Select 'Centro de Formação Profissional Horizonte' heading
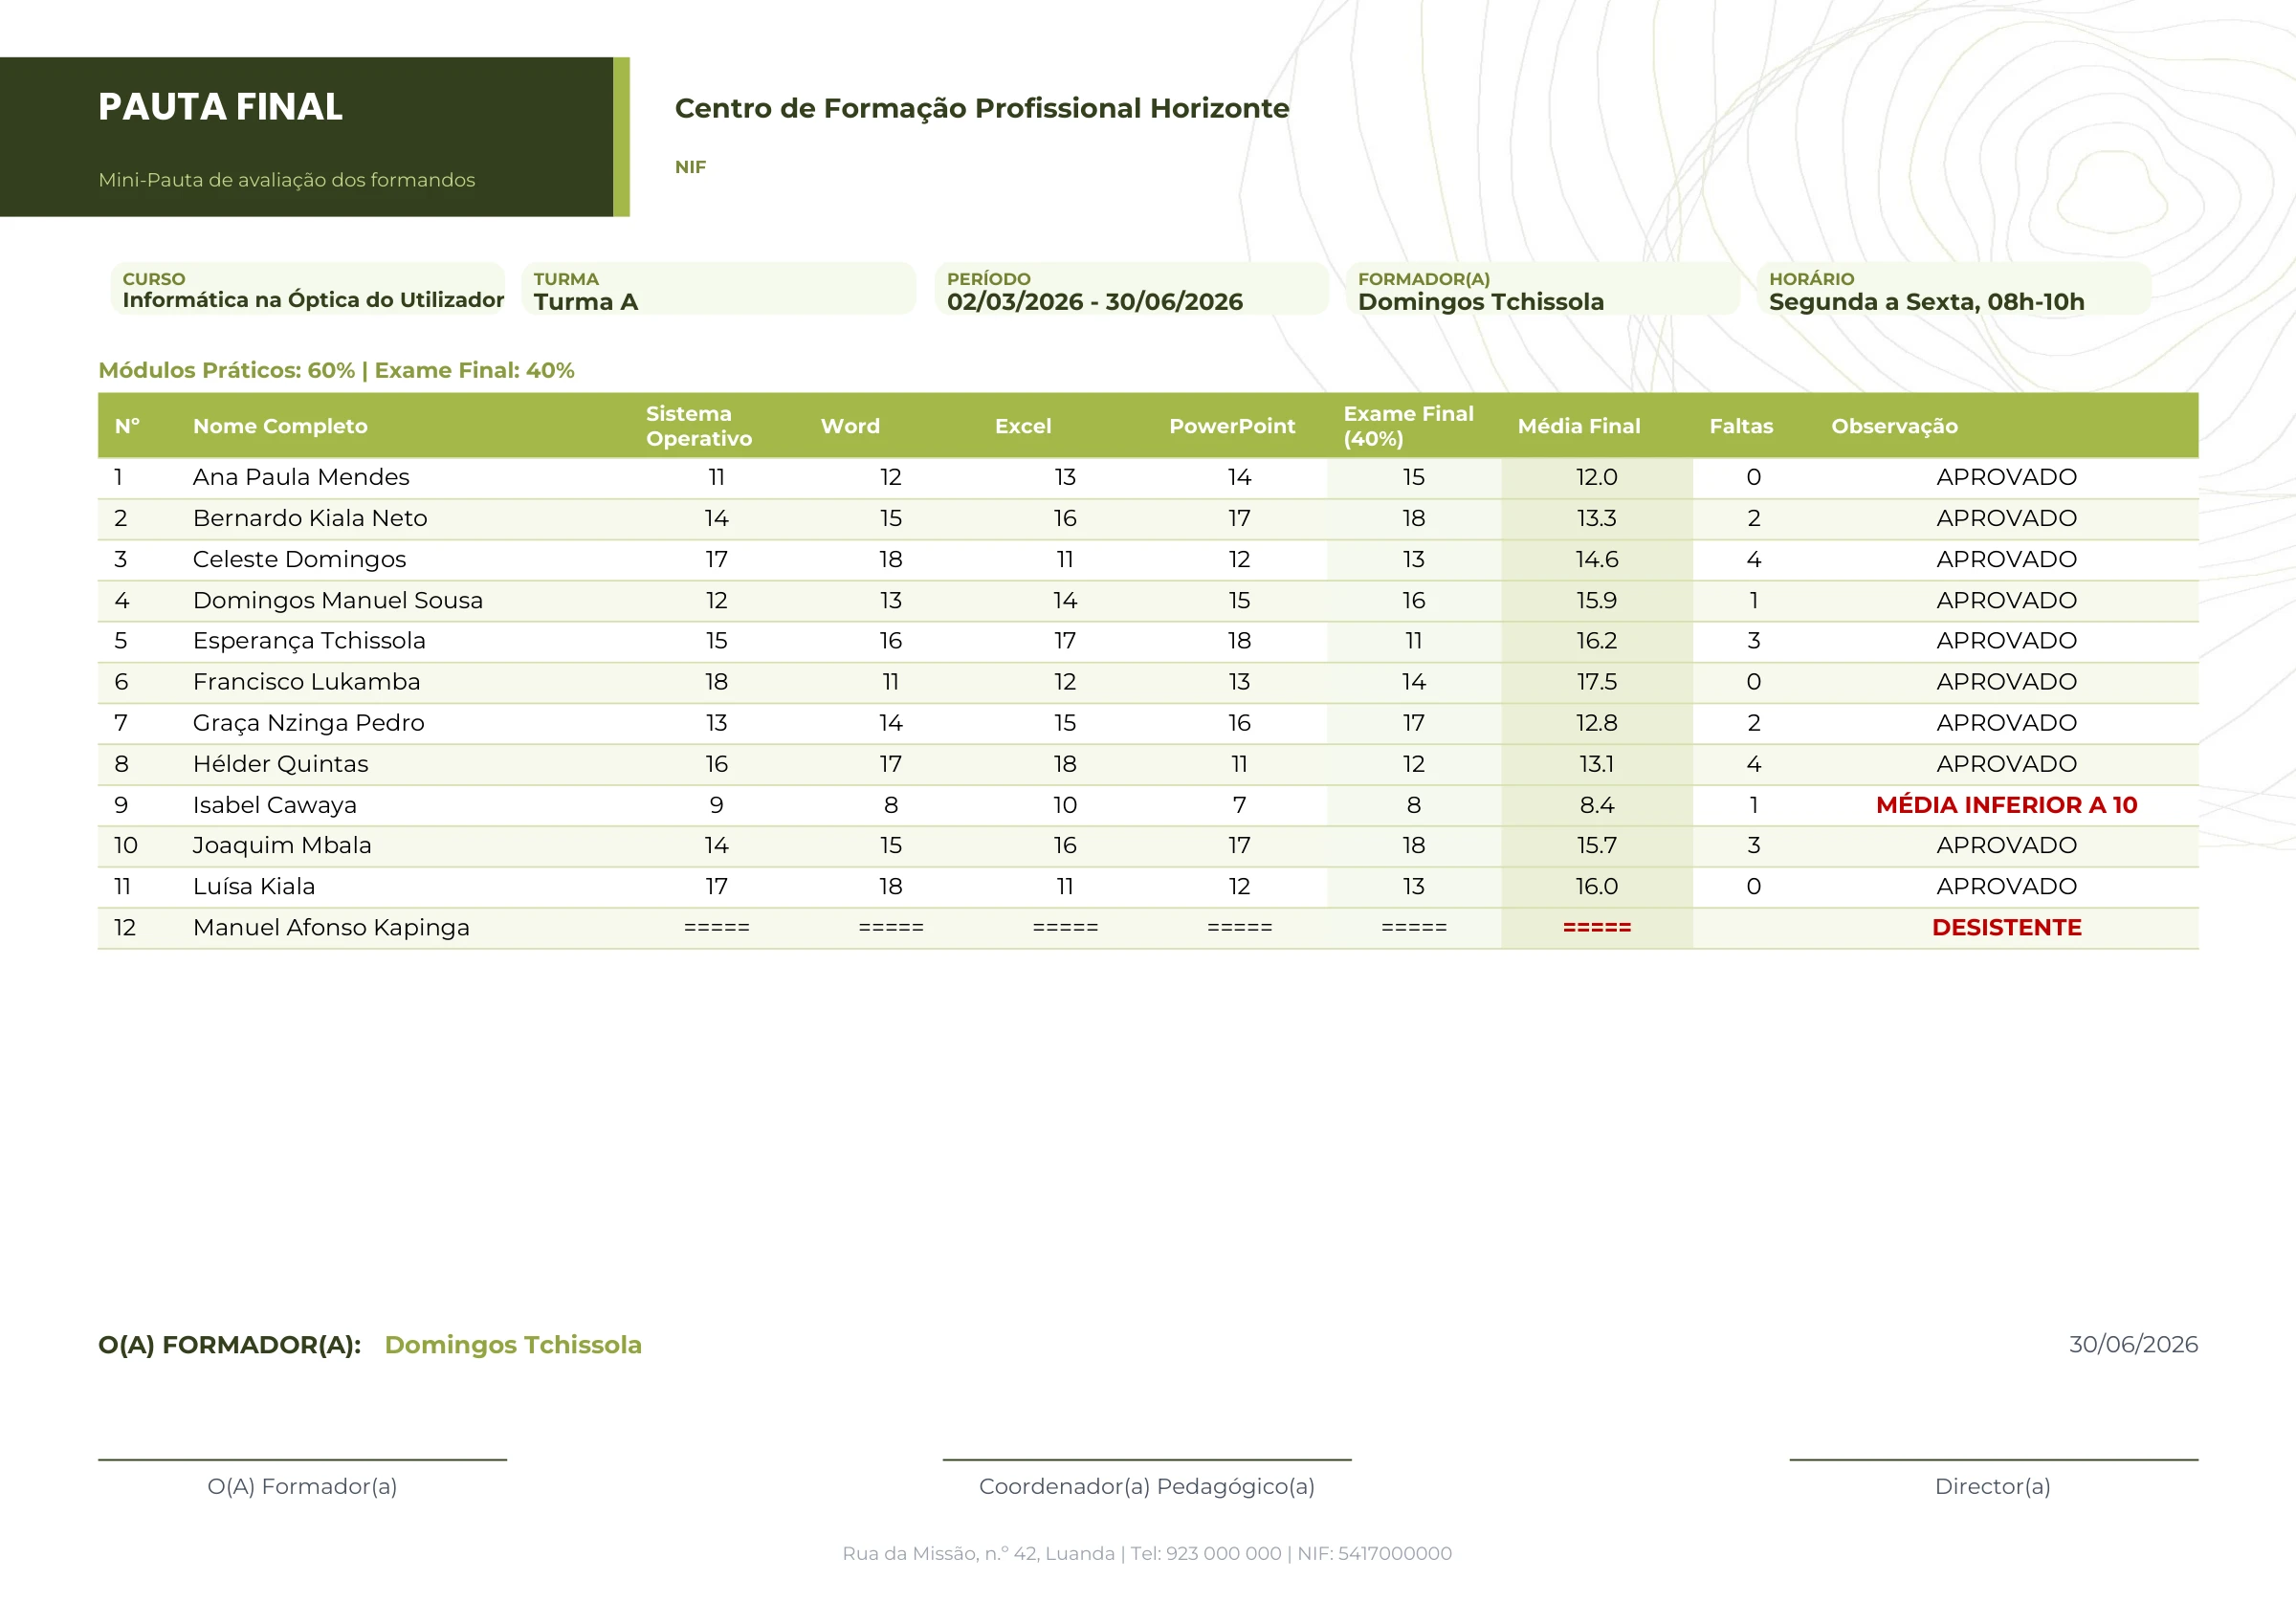 (982, 108)
